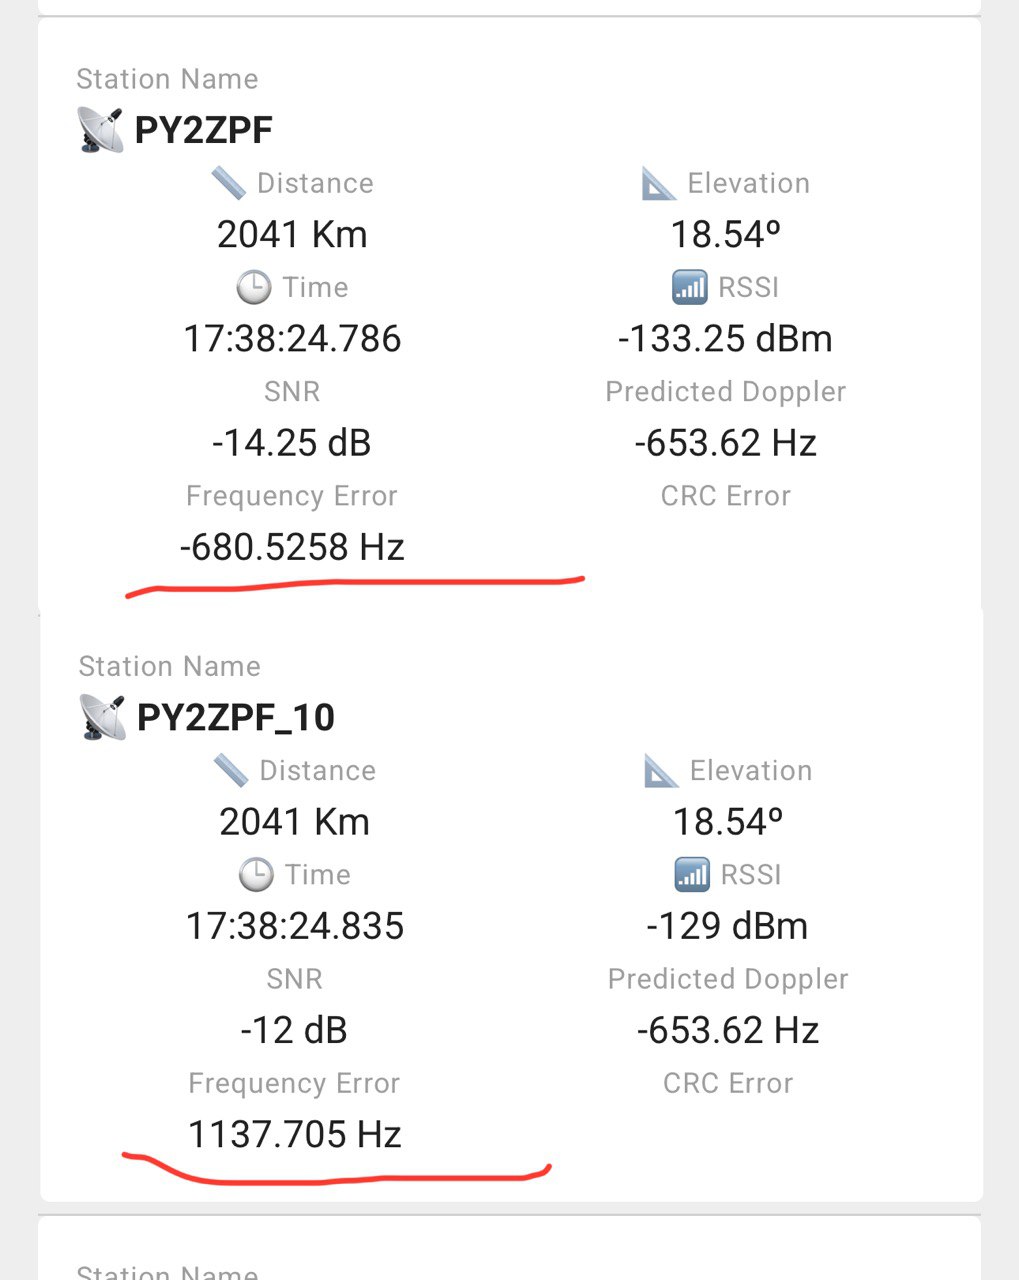The image size is (1019, 1280).
Task: Click the clock icon beside Time in PY2ZPF_10 card
Action: click(256, 875)
